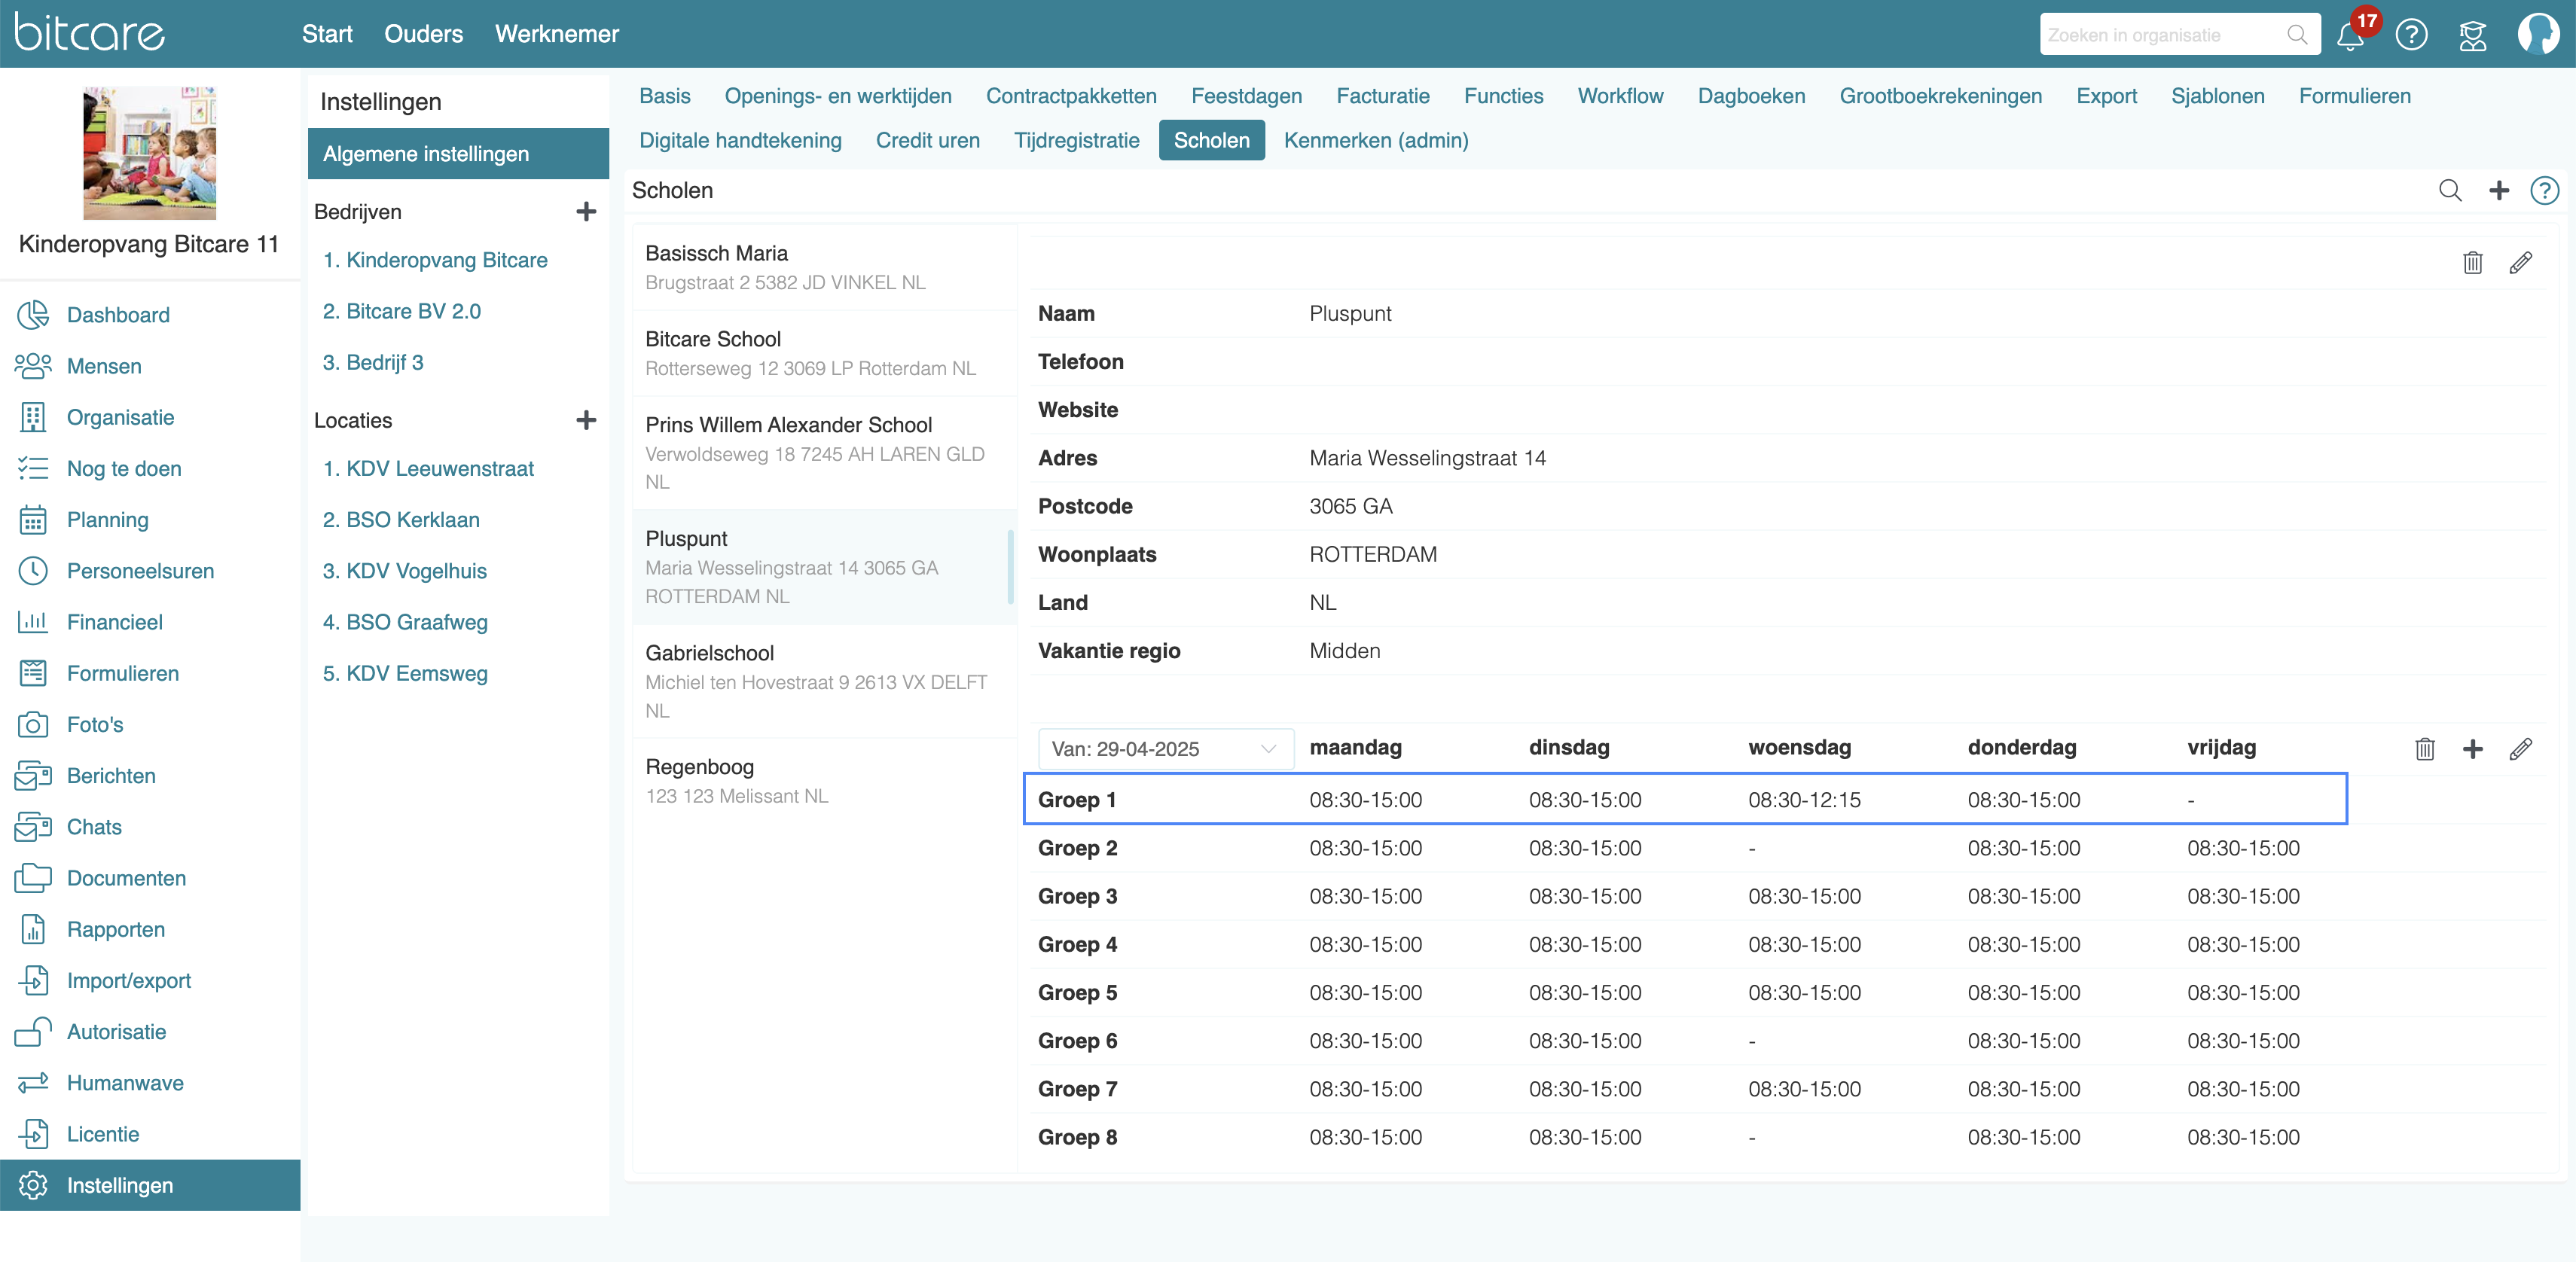Search schools with magnifier icon

point(2450,190)
